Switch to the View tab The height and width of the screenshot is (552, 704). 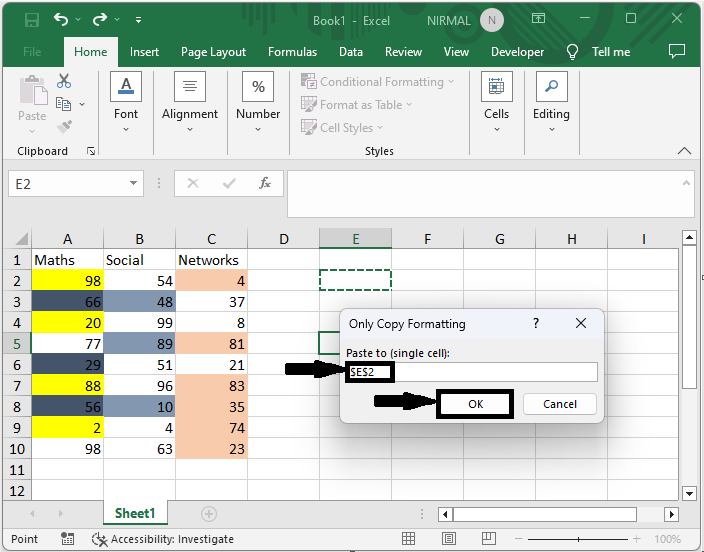tap(456, 52)
